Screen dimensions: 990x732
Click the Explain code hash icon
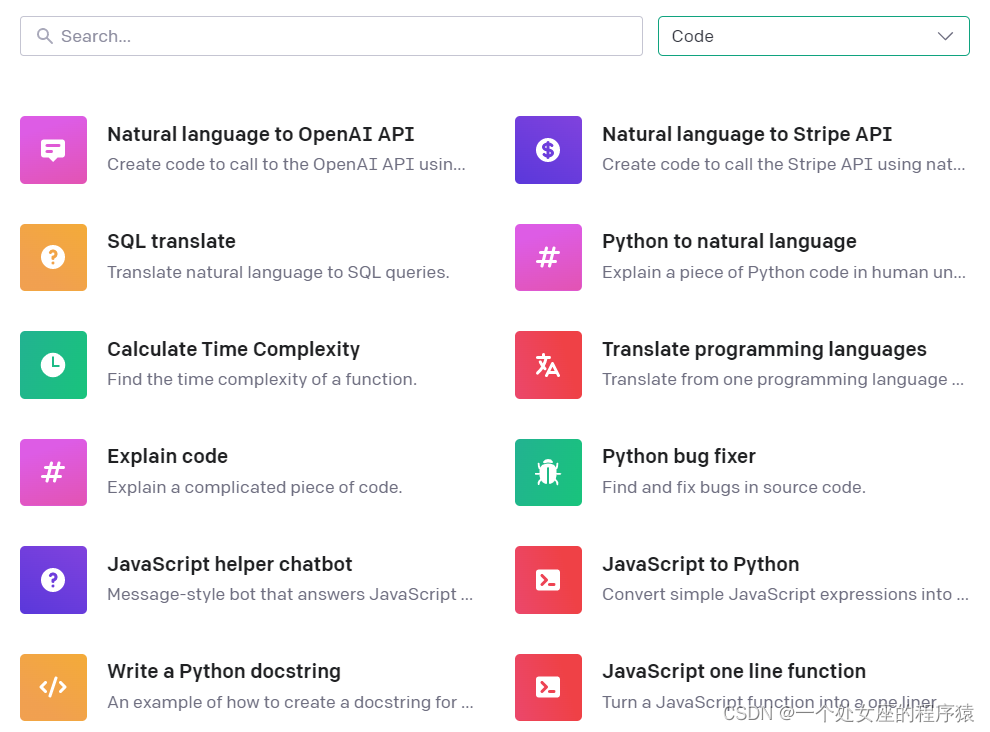(53, 472)
